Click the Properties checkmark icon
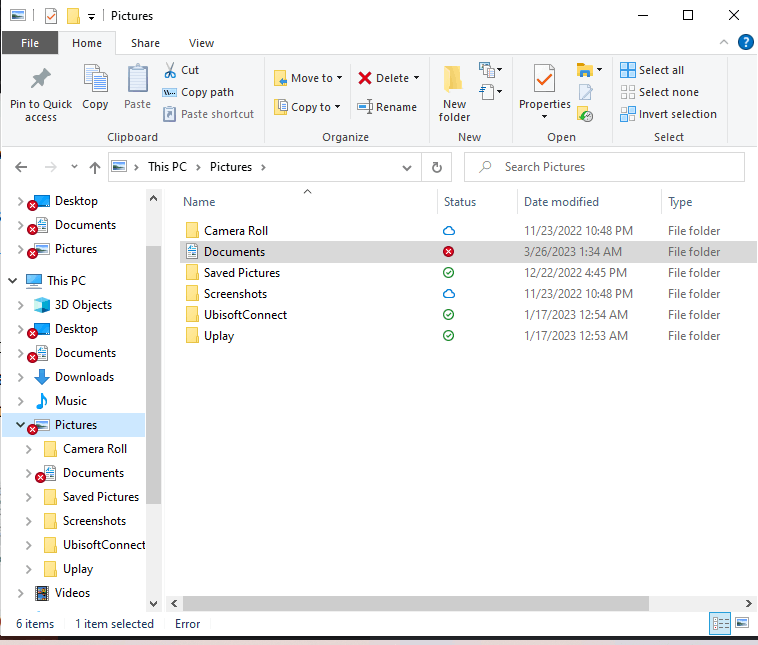The height and width of the screenshot is (645, 758). click(x=544, y=79)
